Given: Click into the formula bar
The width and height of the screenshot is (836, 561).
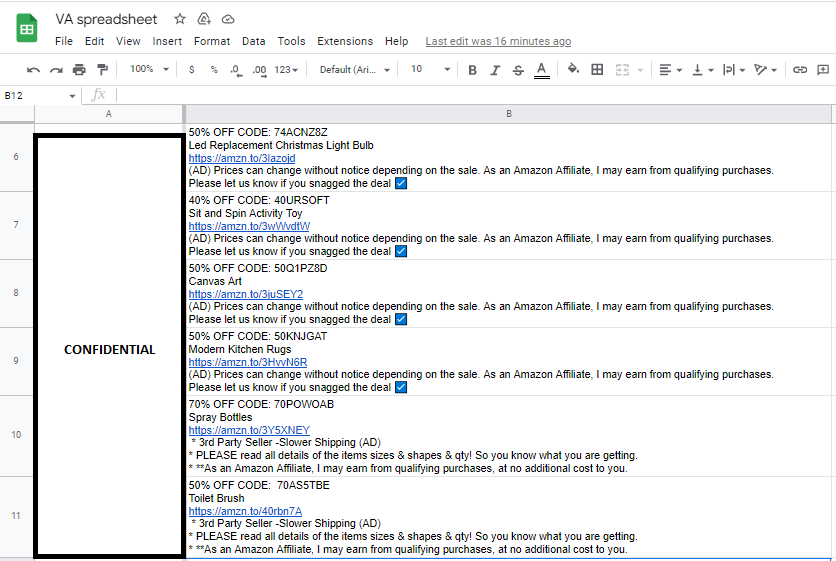Looking at the screenshot, I should [x=475, y=96].
